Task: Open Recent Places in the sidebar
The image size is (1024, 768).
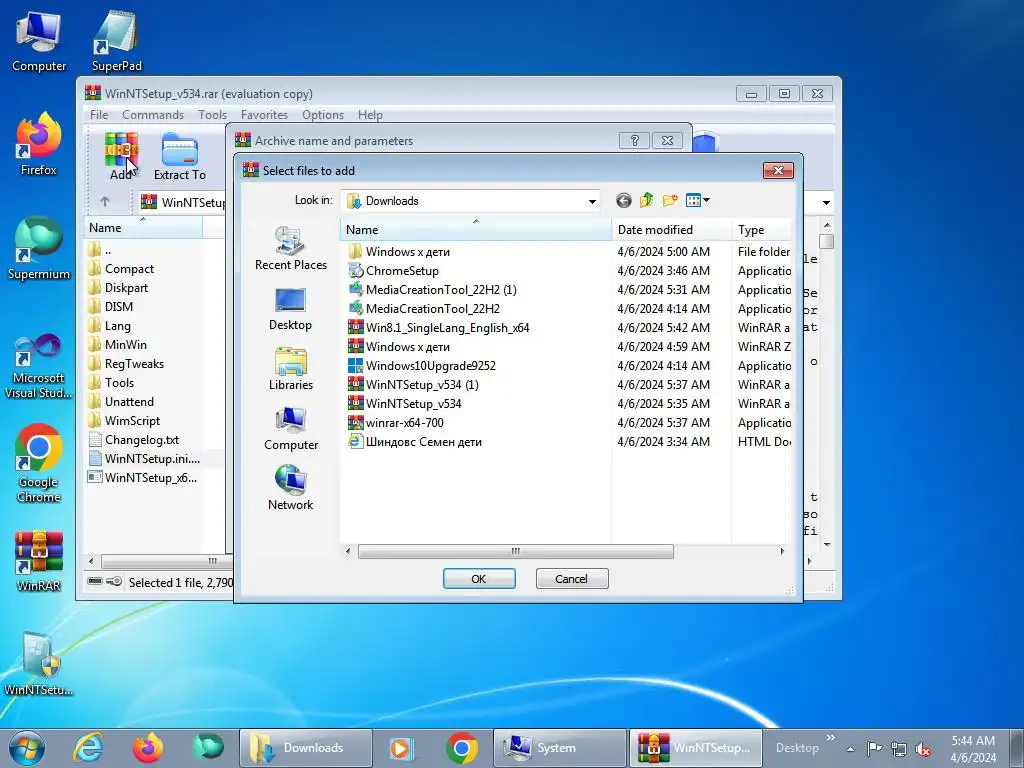Action: pyautogui.click(x=291, y=248)
